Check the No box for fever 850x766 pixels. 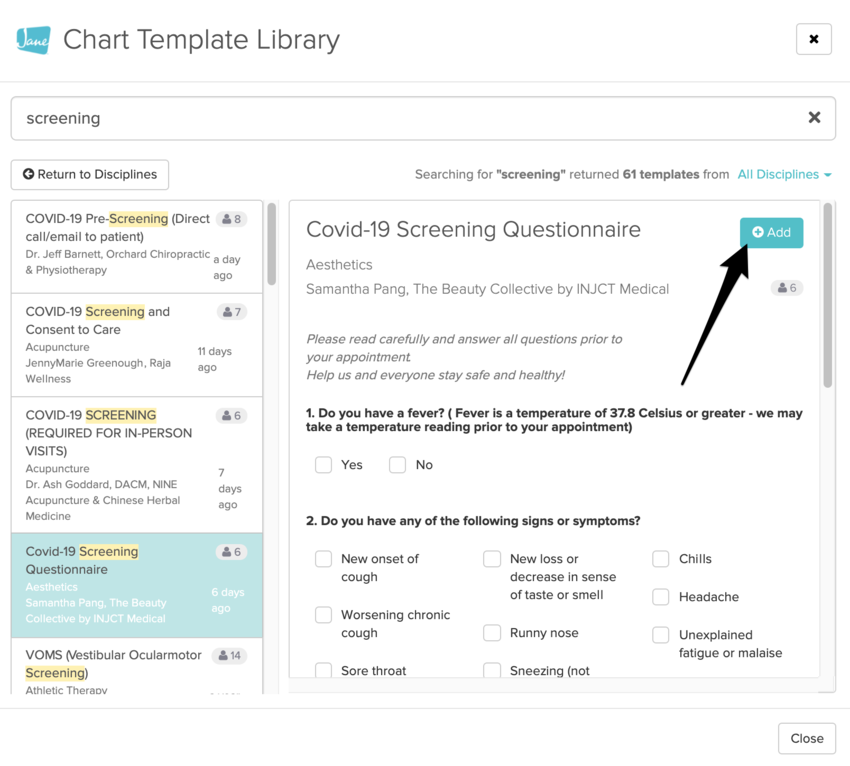397,465
